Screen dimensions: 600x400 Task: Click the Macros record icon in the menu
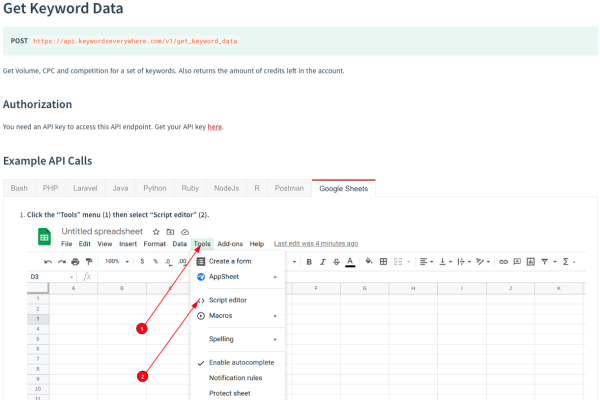click(201, 316)
